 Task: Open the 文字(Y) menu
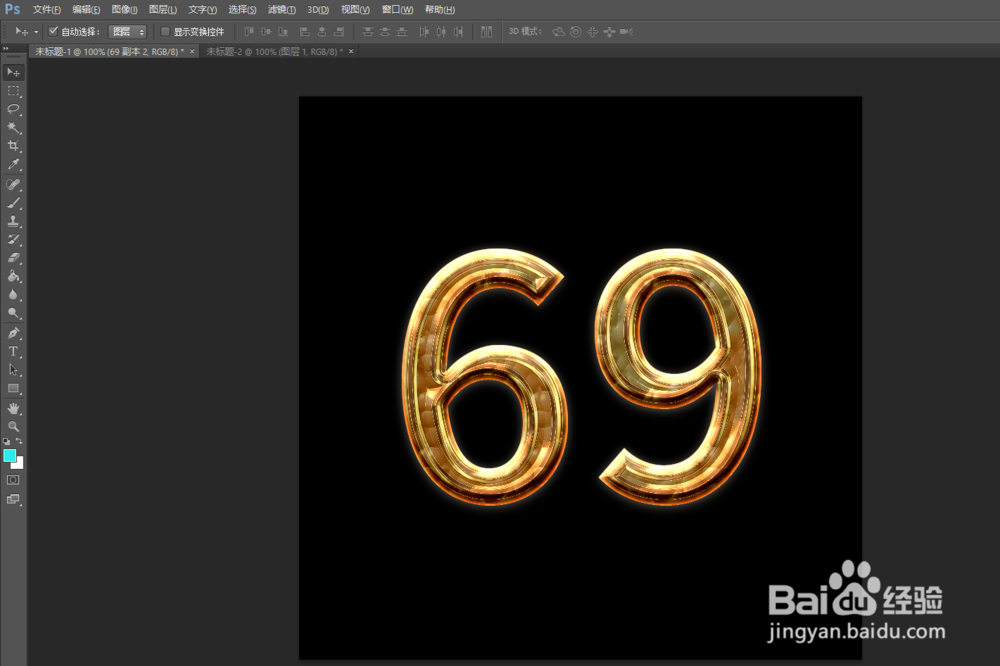(x=202, y=10)
